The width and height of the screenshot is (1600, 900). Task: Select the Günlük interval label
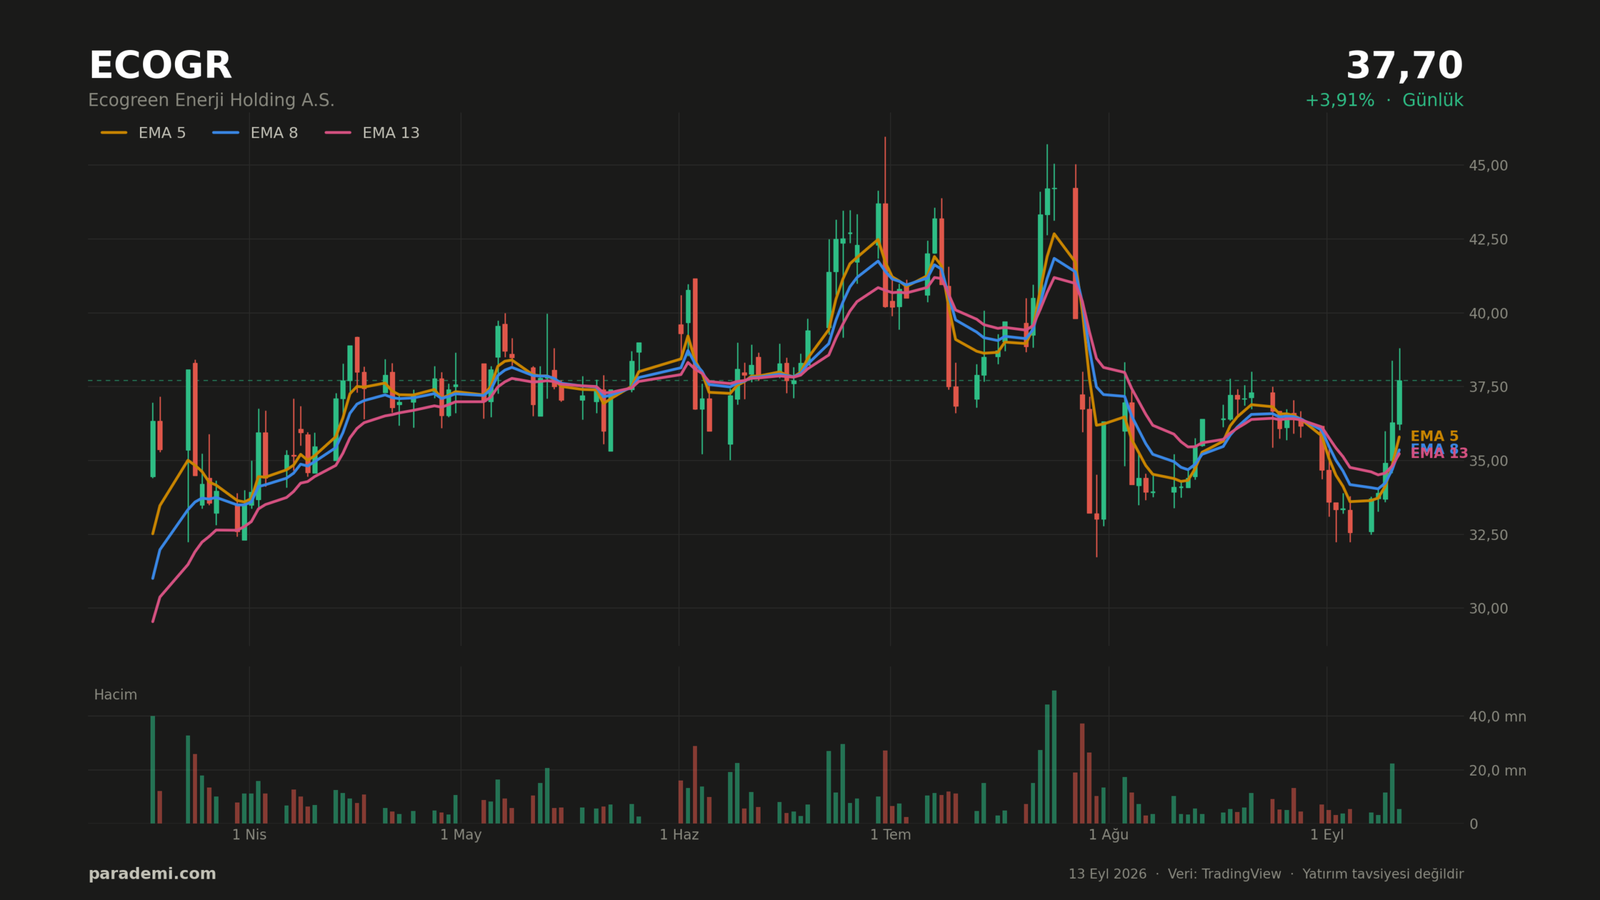1433,101
